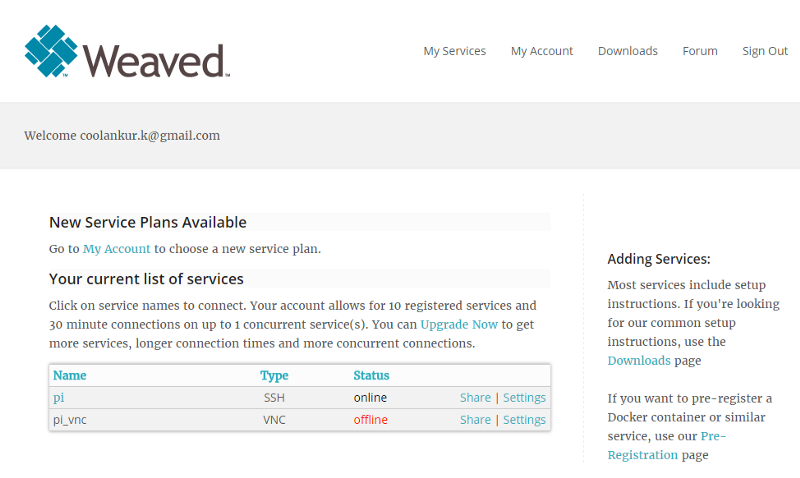Click the Weaved logo
This screenshot has height=478, width=800.
[x=127, y=51]
